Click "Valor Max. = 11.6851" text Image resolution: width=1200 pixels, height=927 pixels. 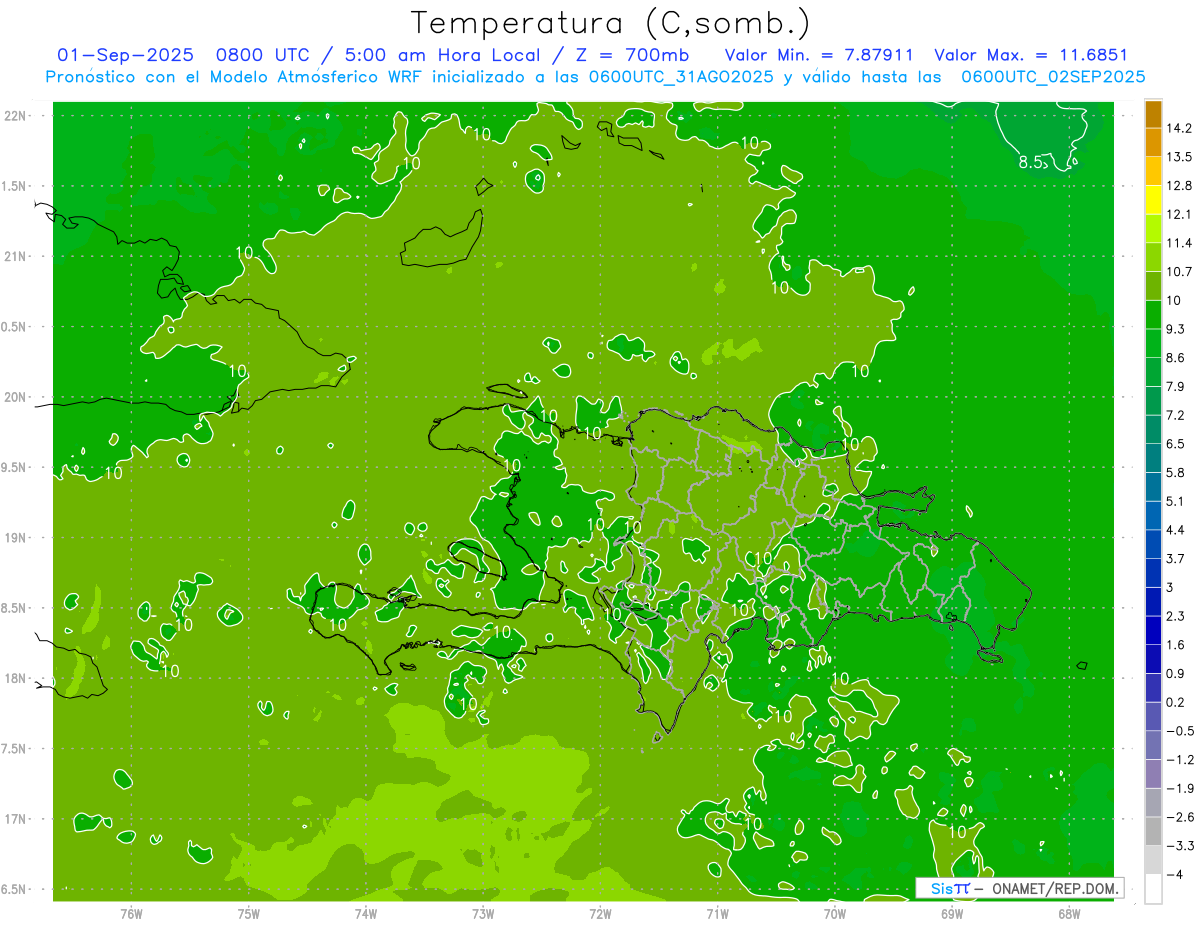[1031, 55]
